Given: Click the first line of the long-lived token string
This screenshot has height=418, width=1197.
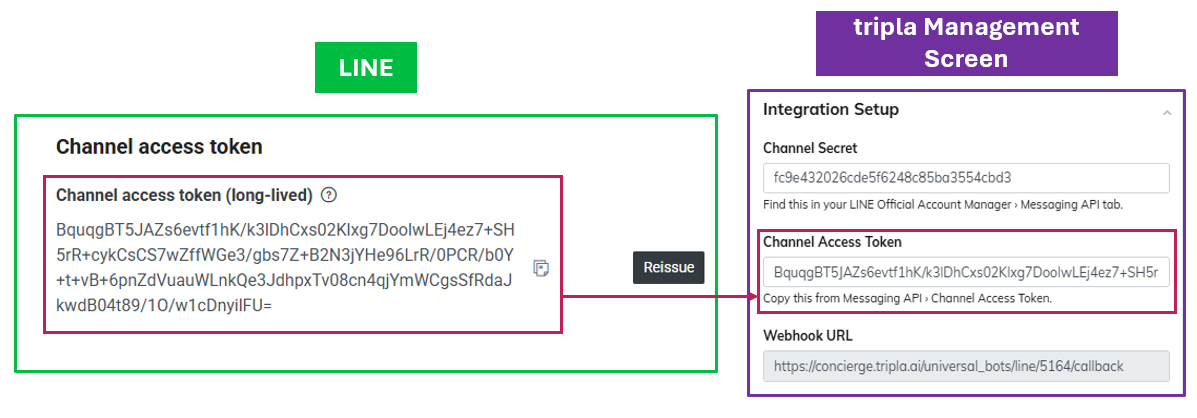Looking at the screenshot, I should pyautogui.click(x=285, y=229).
